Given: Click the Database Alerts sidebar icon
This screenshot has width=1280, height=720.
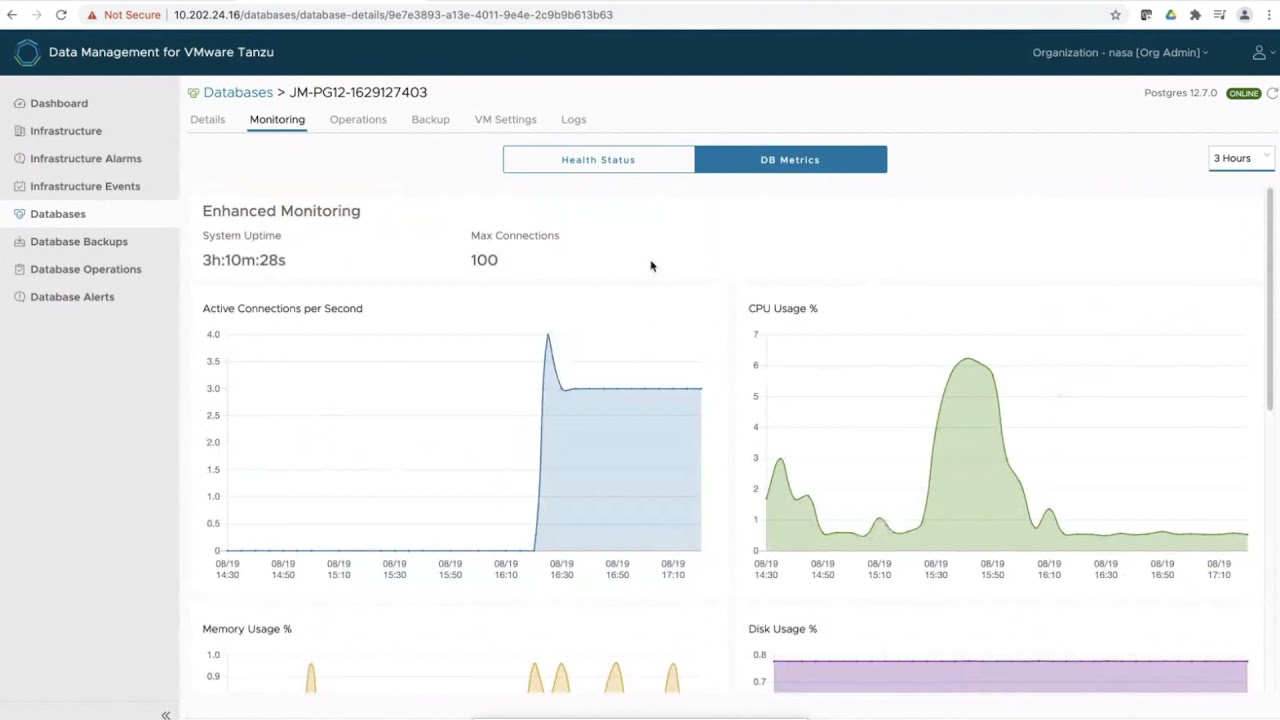Looking at the screenshot, I should [20, 297].
